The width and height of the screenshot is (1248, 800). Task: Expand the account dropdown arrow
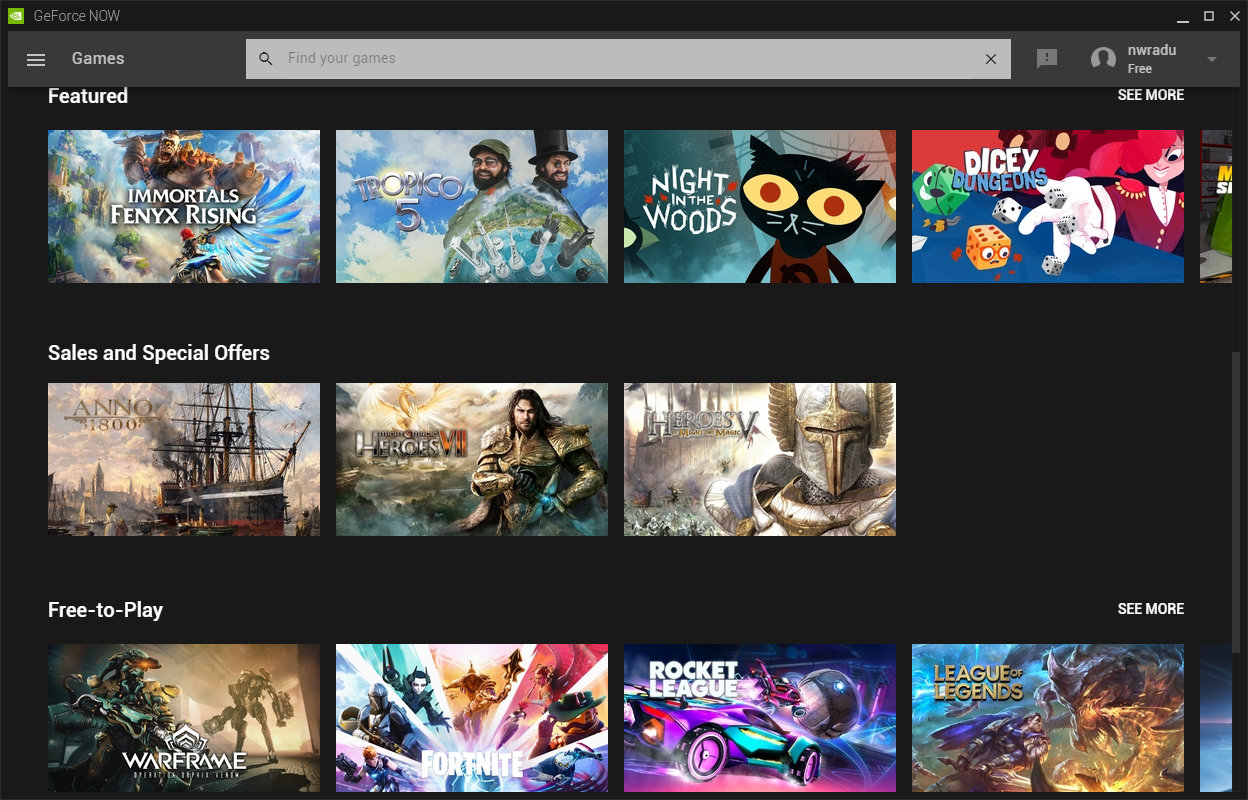(x=1212, y=59)
